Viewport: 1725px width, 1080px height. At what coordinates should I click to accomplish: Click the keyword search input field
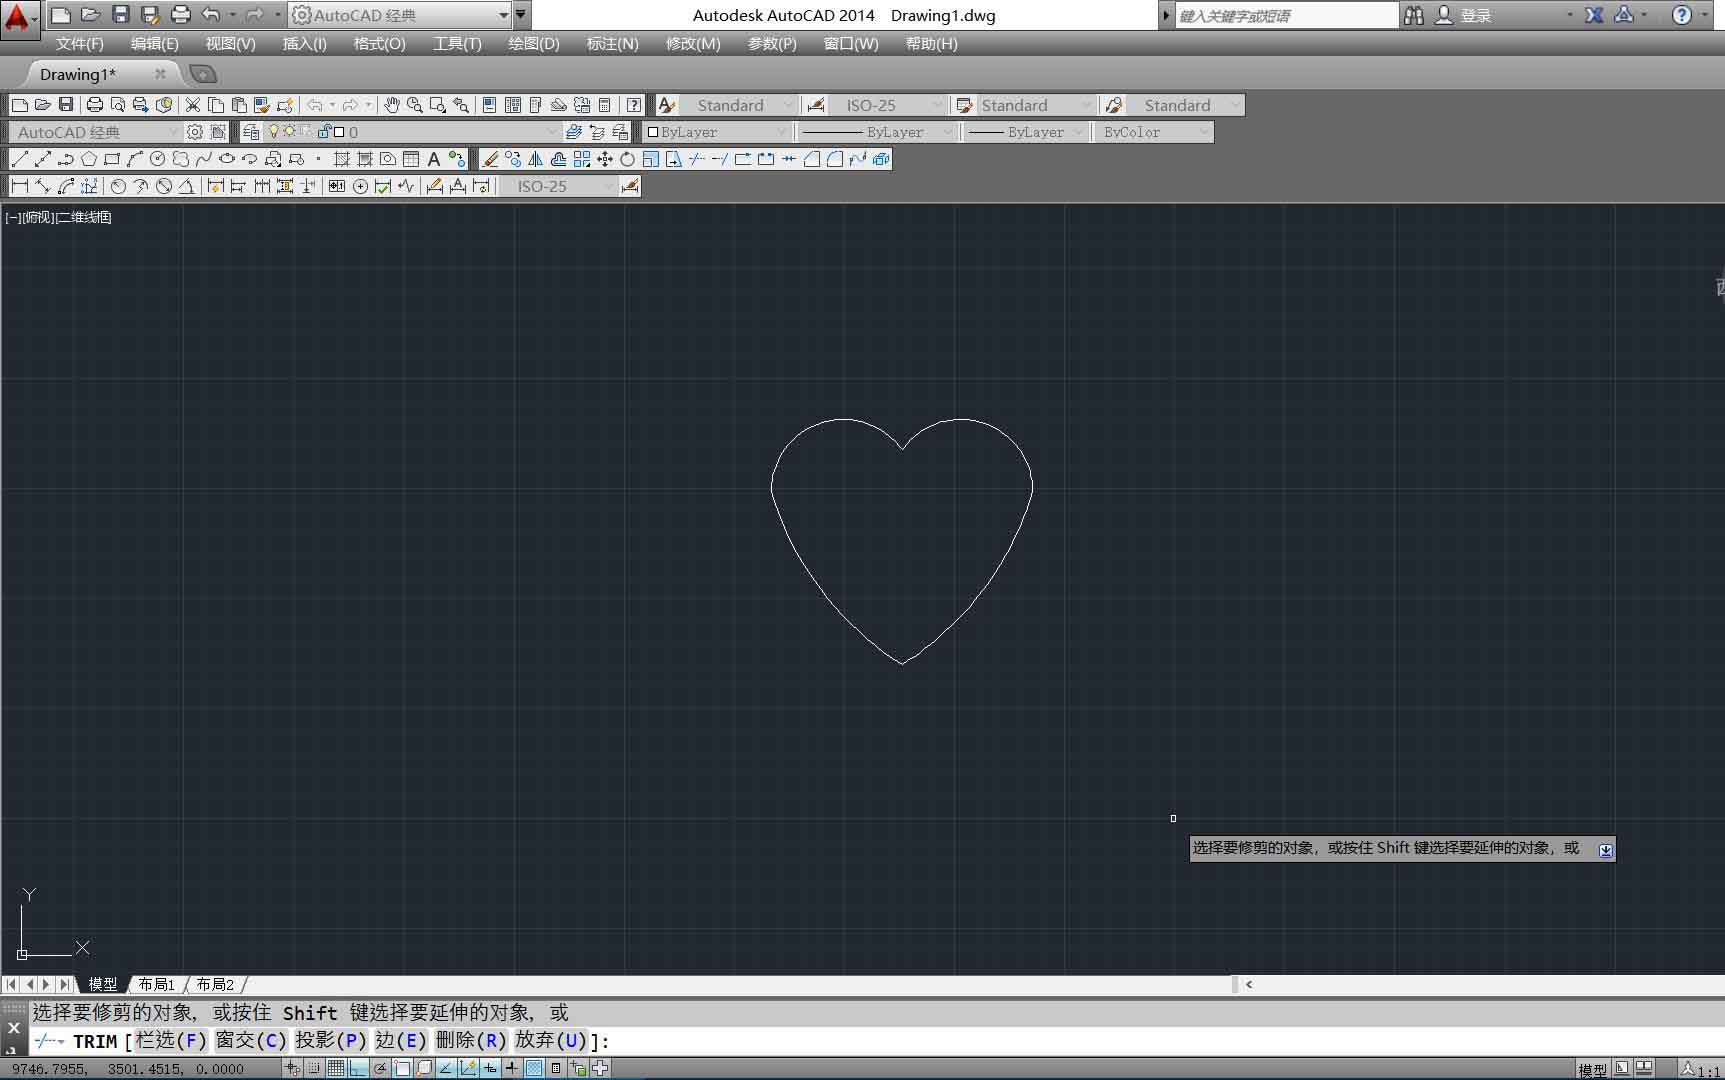click(1286, 15)
